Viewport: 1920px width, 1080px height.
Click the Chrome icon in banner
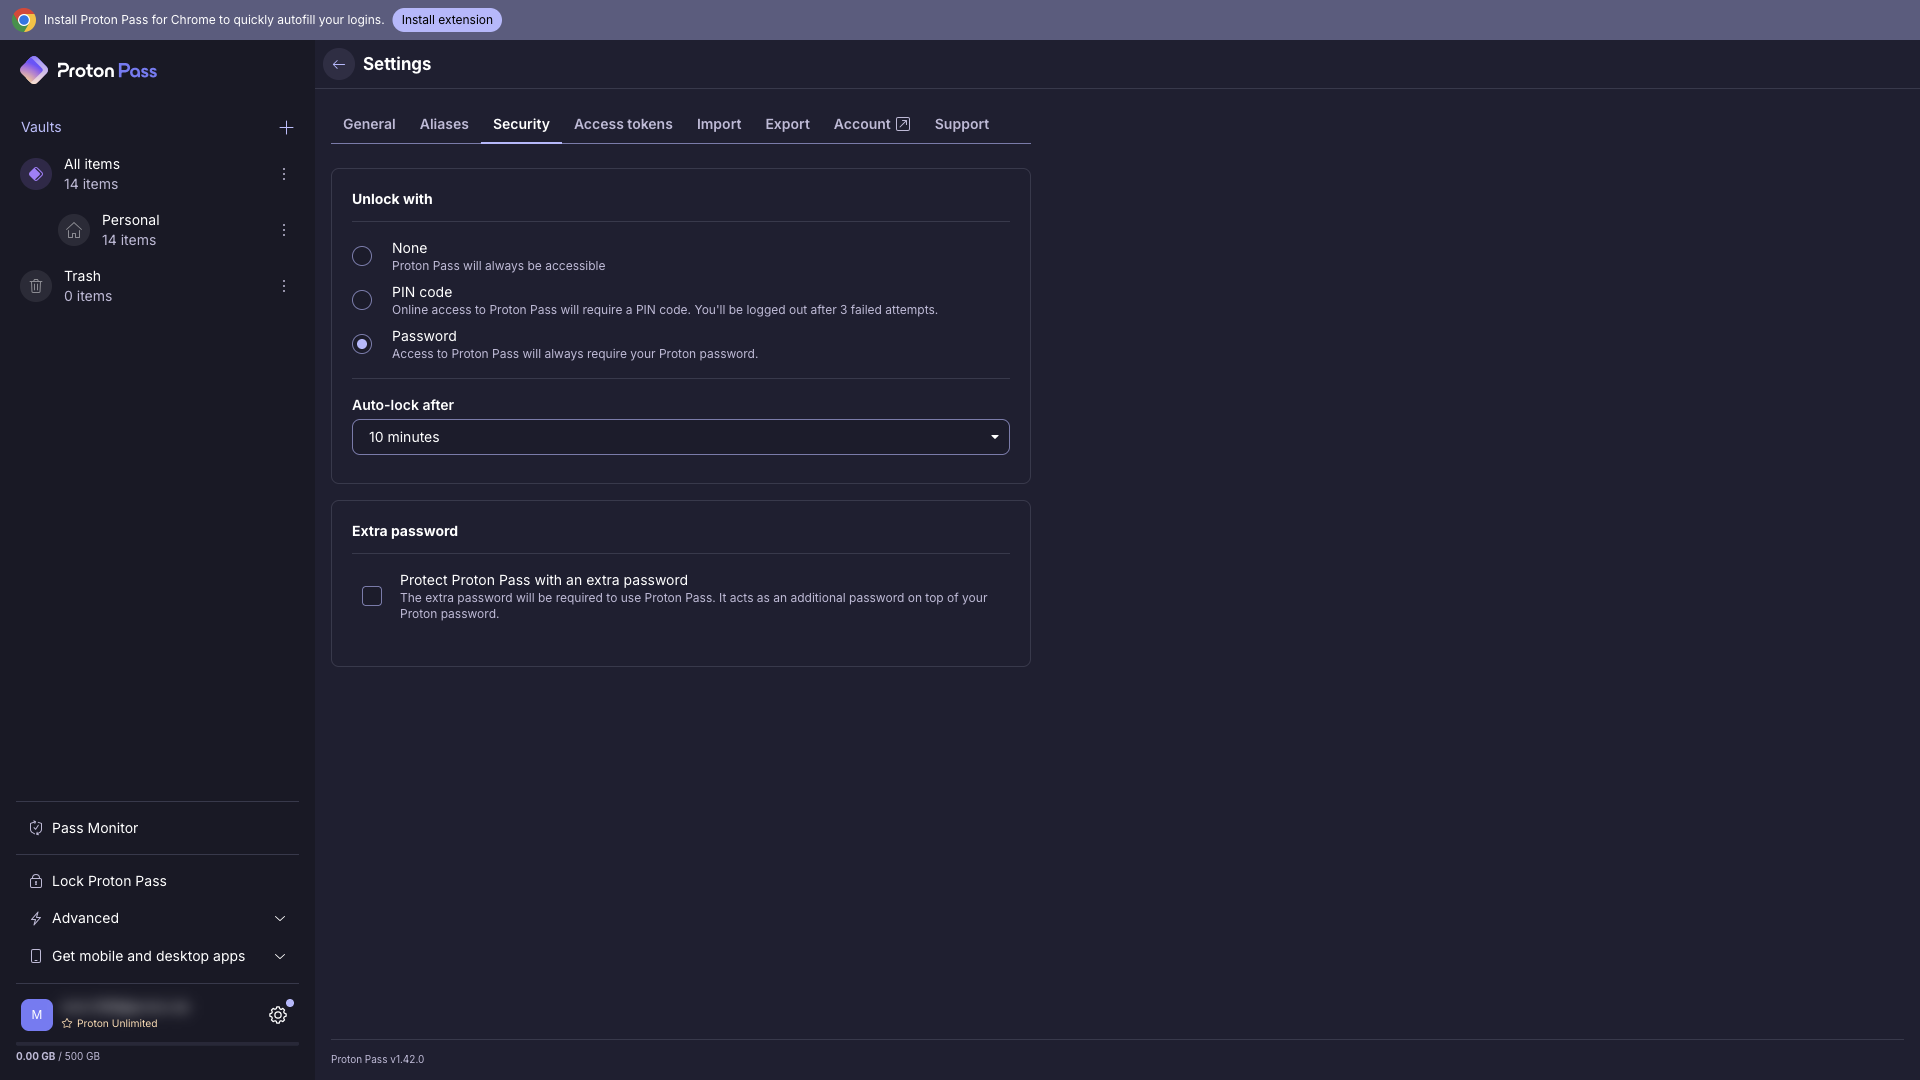(24, 20)
